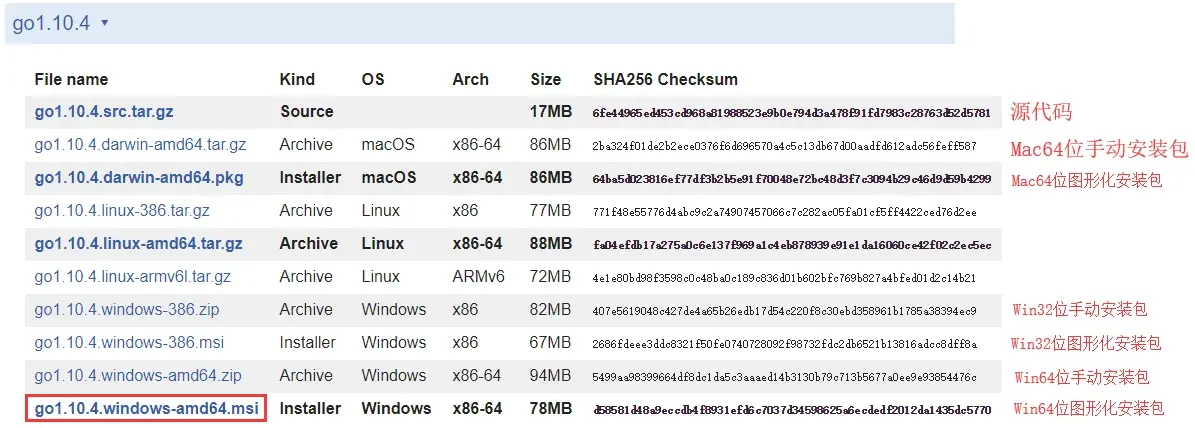Open go1.10.4.linux-armv6l.tar.gz link

point(133,276)
